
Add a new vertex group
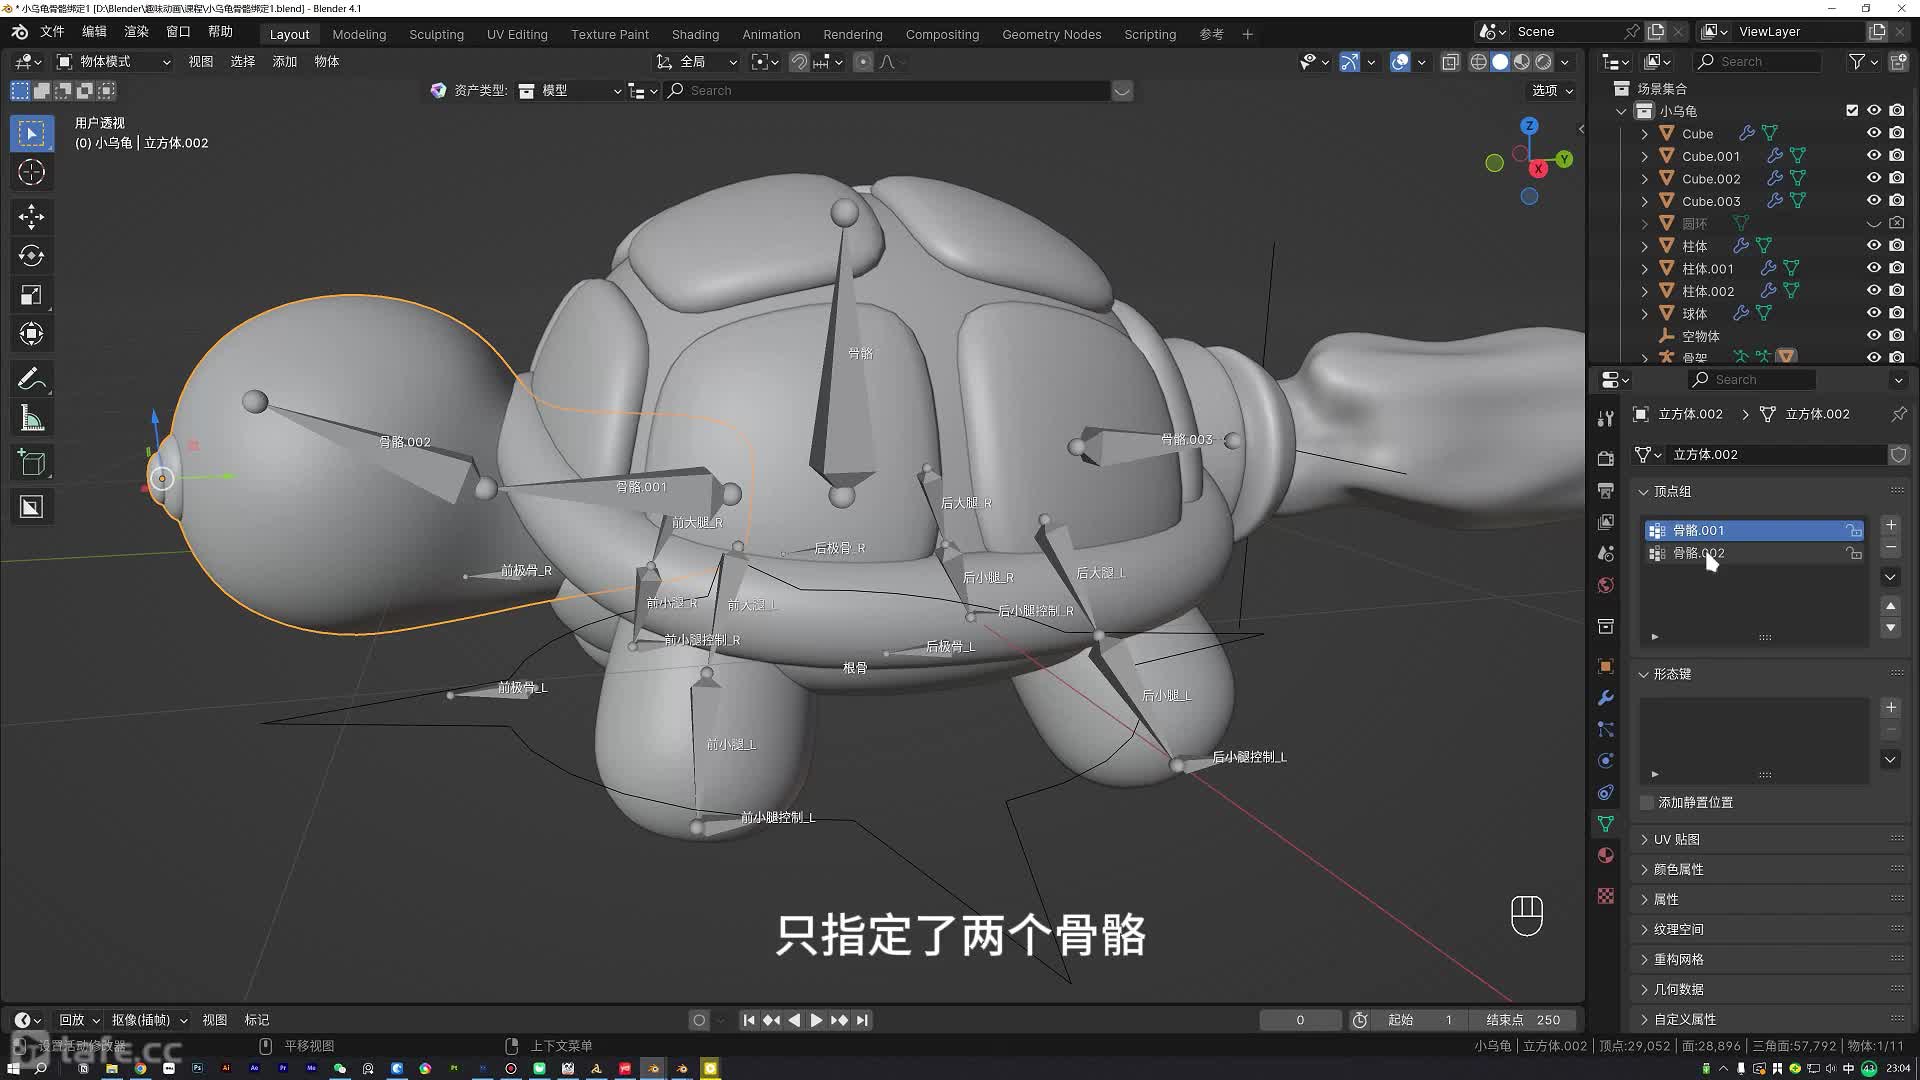(1890, 525)
